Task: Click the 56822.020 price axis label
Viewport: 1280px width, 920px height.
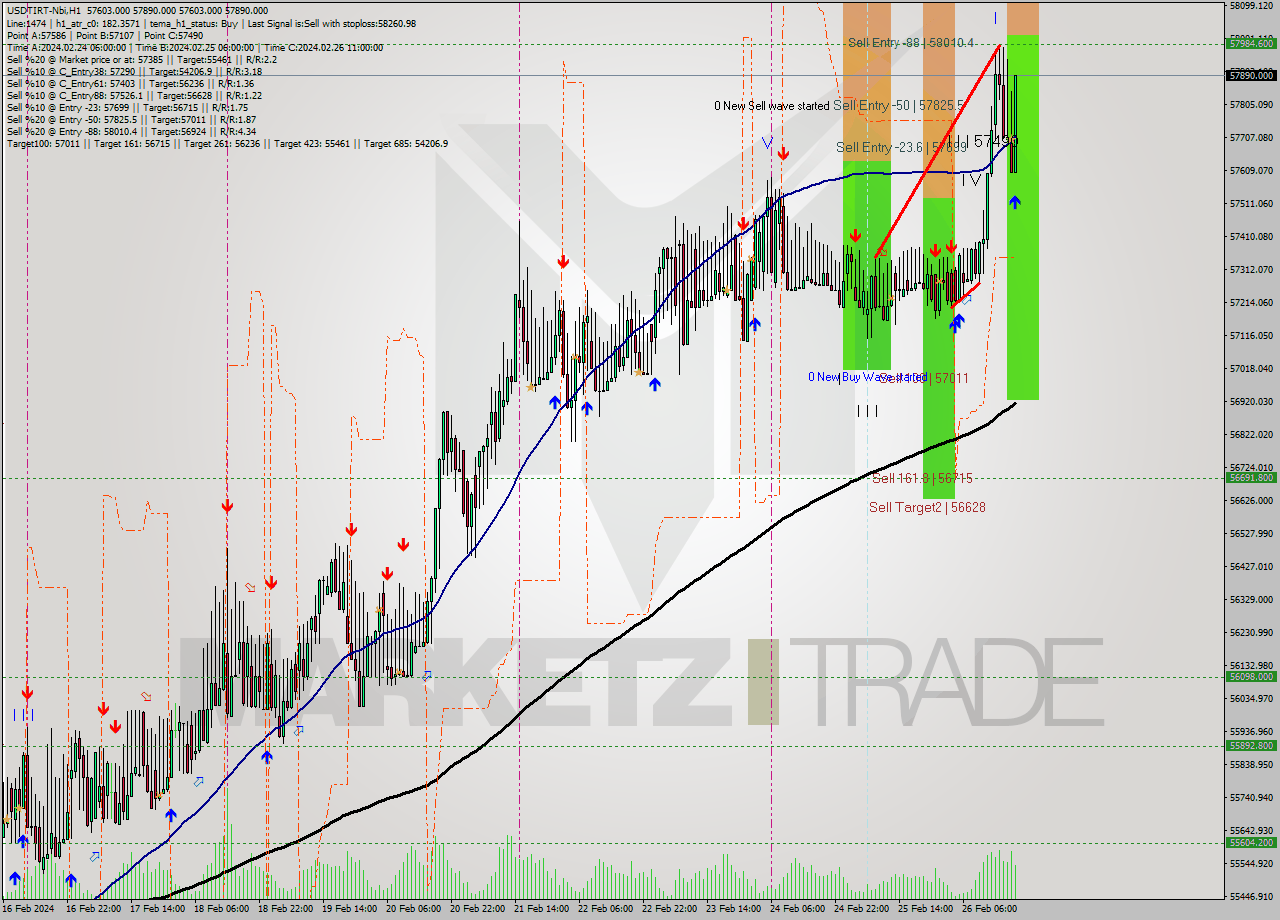Action: click(1251, 434)
